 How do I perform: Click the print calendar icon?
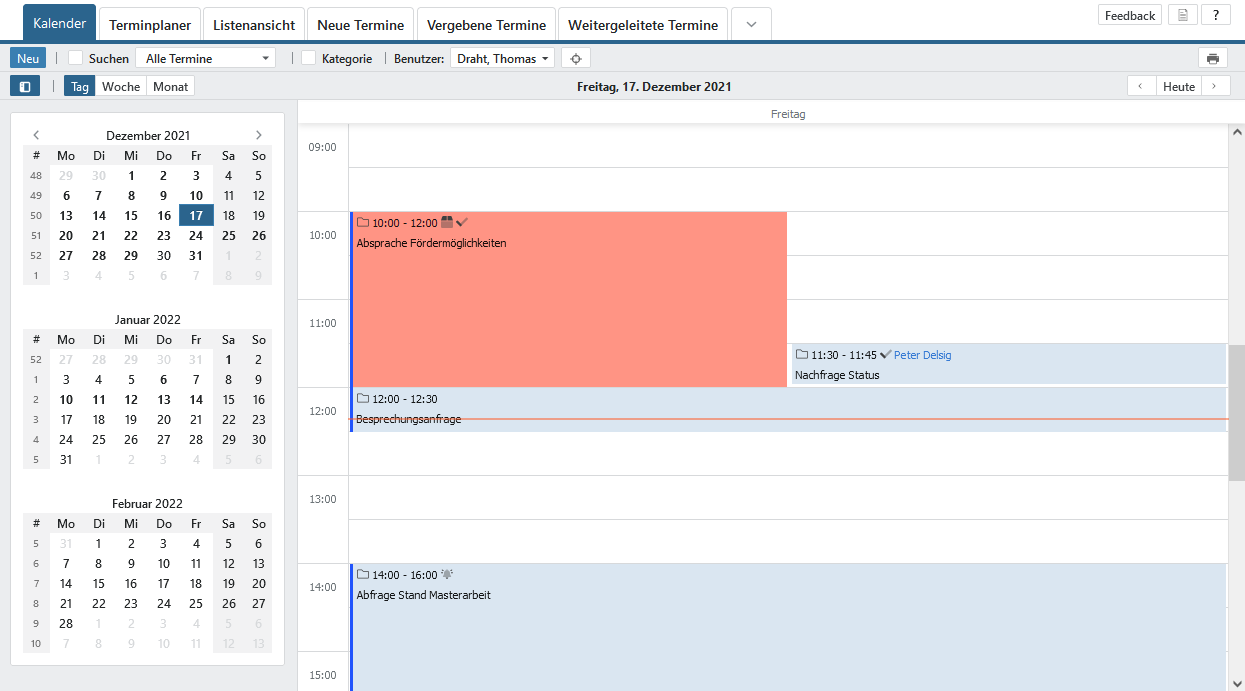[x=1212, y=58]
